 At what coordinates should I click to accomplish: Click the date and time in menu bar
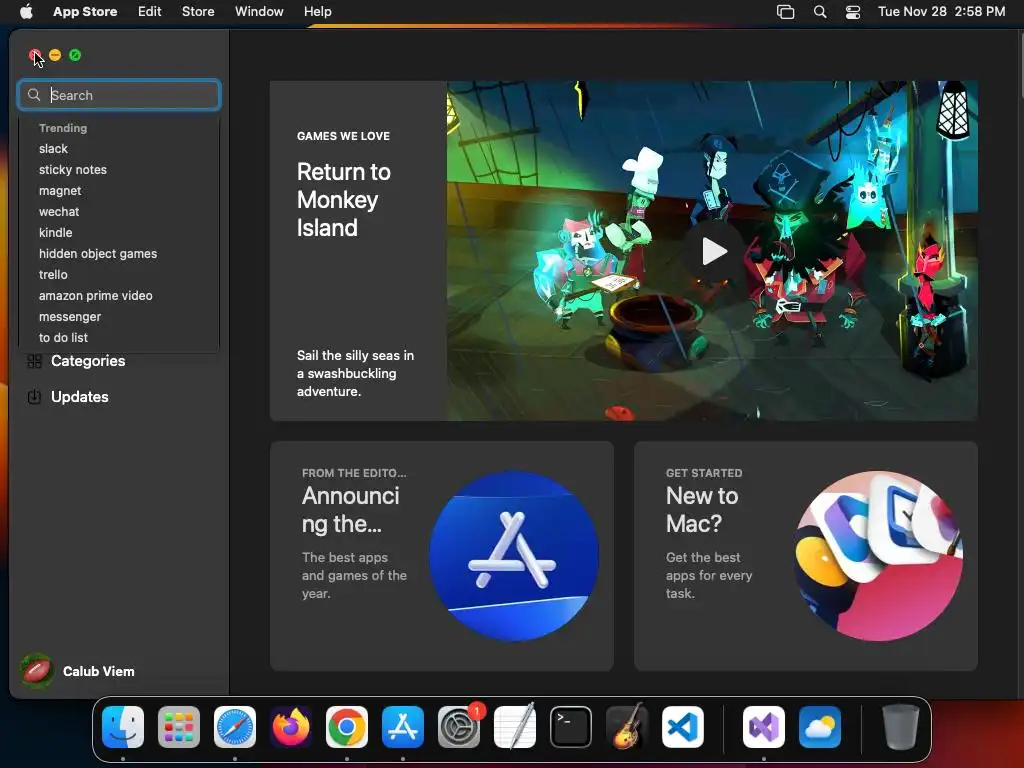coord(942,11)
